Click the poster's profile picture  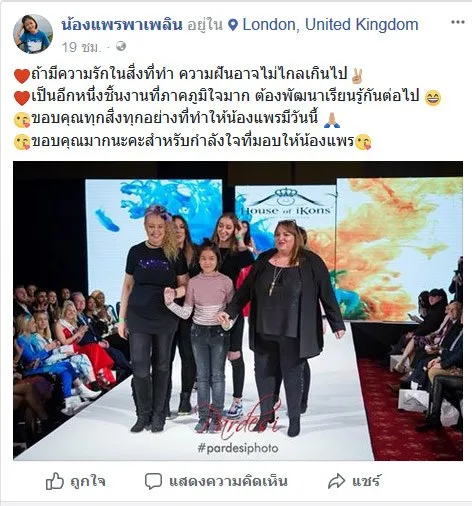[x=33, y=34]
